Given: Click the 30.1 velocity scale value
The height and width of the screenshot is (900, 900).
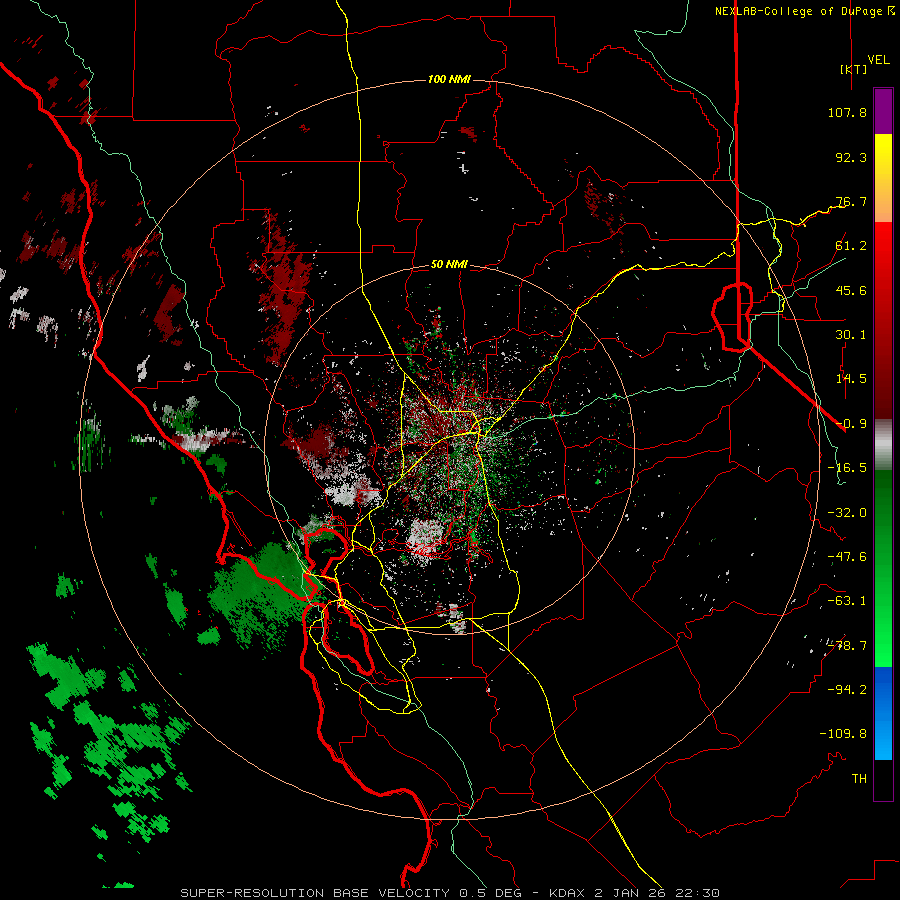Looking at the screenshot, I should point(851,335).
